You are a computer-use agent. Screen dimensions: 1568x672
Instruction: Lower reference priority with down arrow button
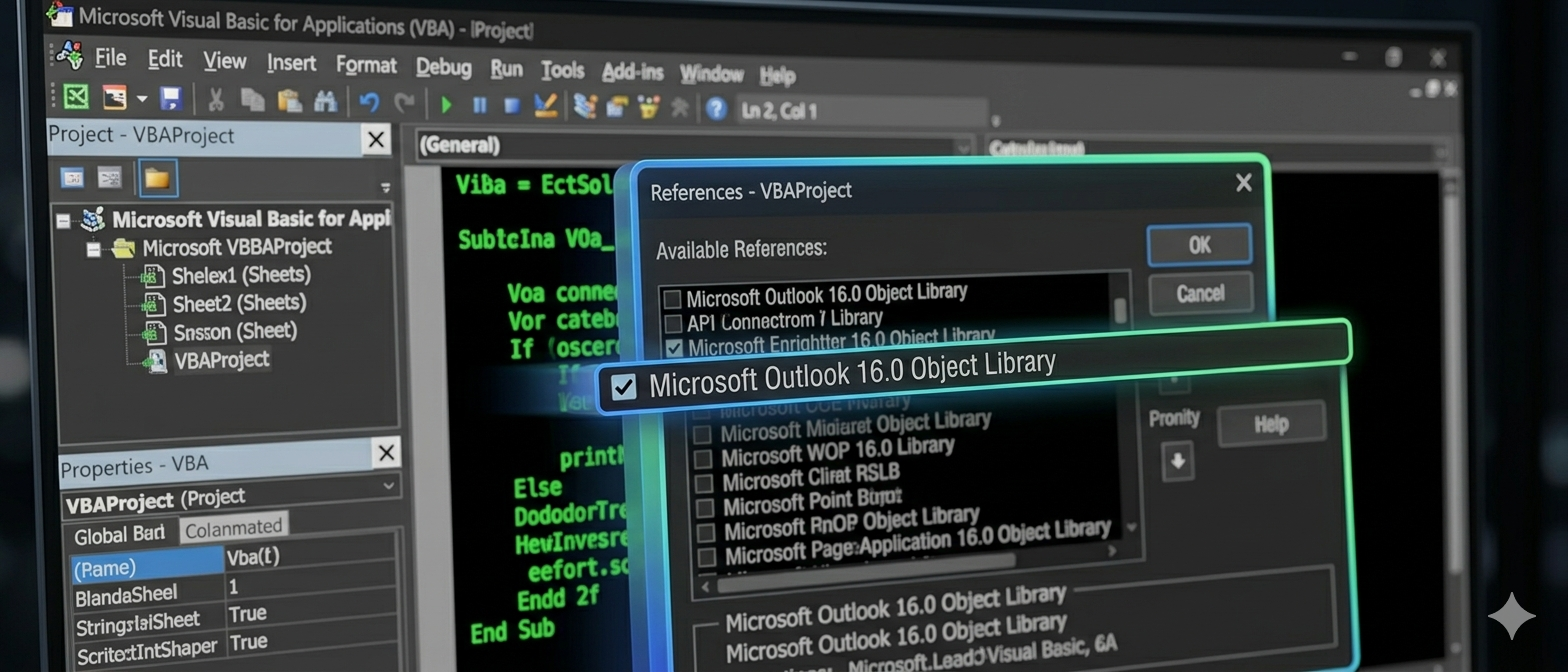click(1177, 461)
